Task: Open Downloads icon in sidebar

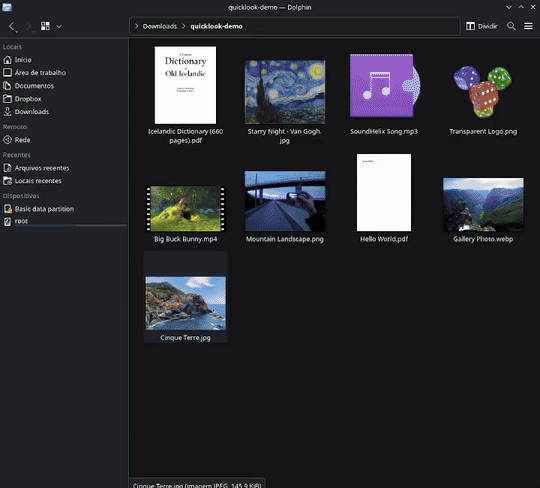Action: click(7, 112)
